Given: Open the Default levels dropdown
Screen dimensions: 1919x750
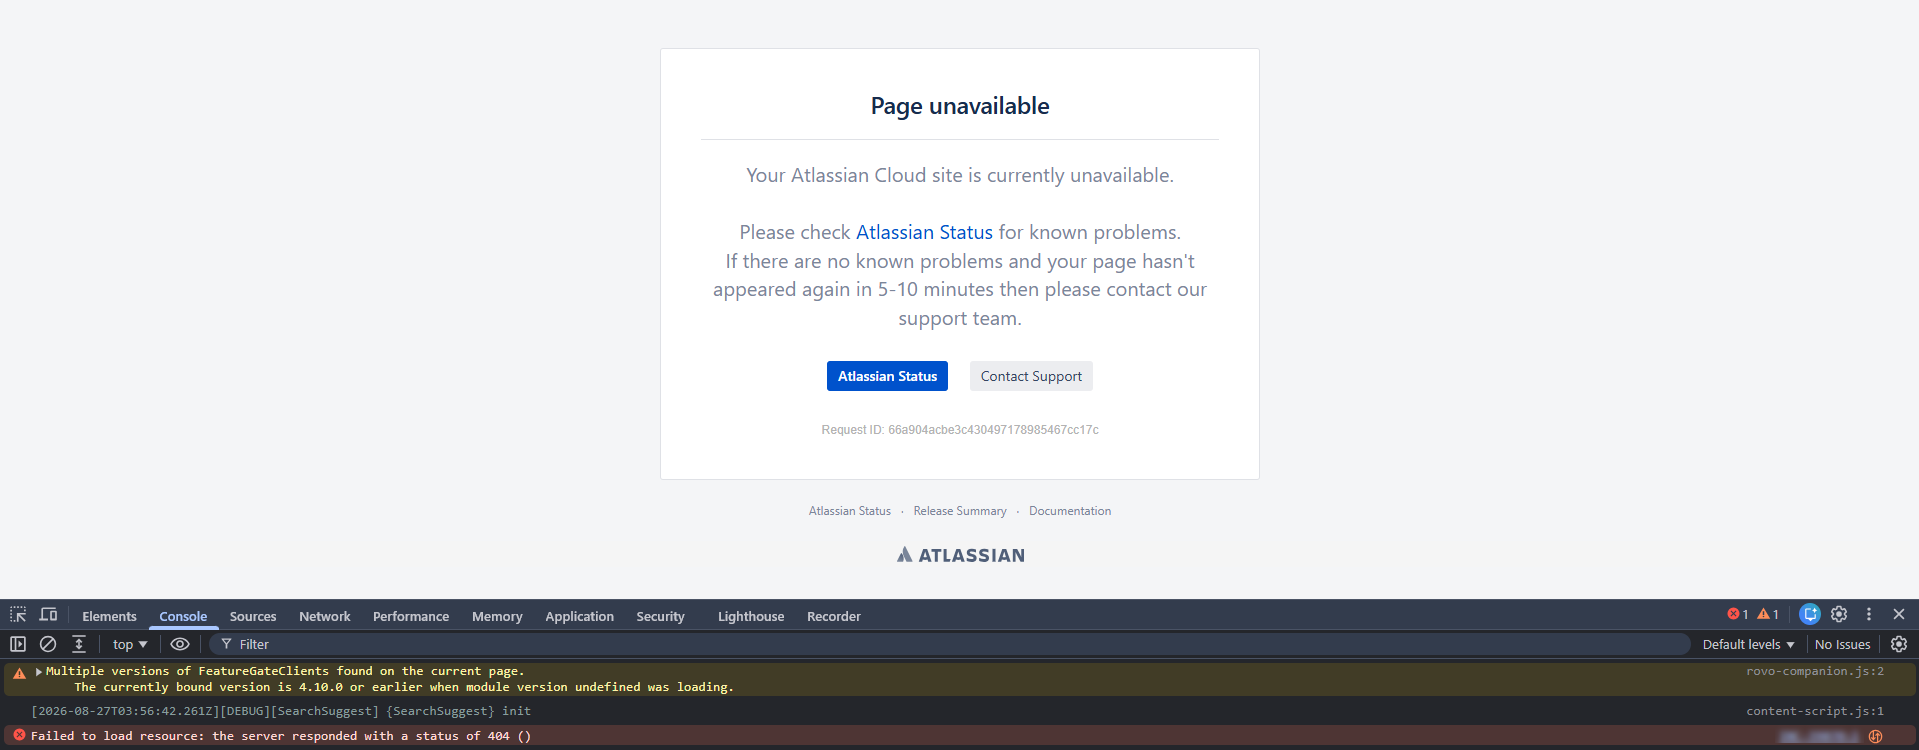Looking at the screenshot, I should point(1748,644).
